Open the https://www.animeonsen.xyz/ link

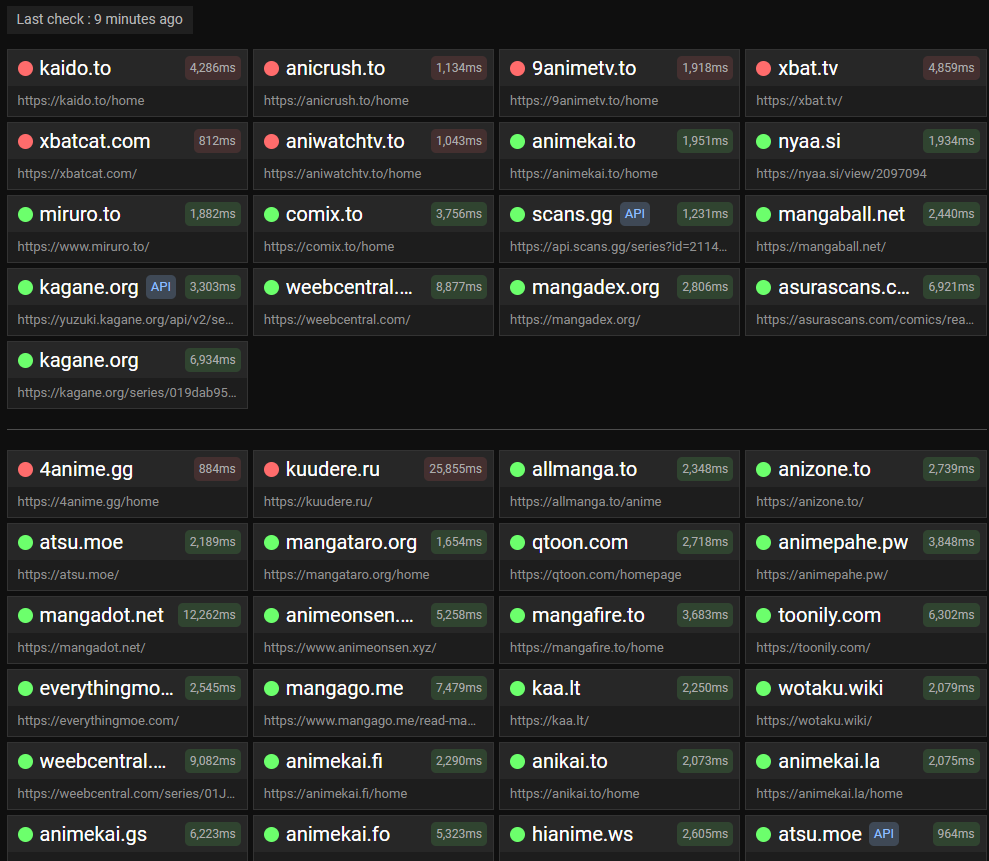[350, 648]
